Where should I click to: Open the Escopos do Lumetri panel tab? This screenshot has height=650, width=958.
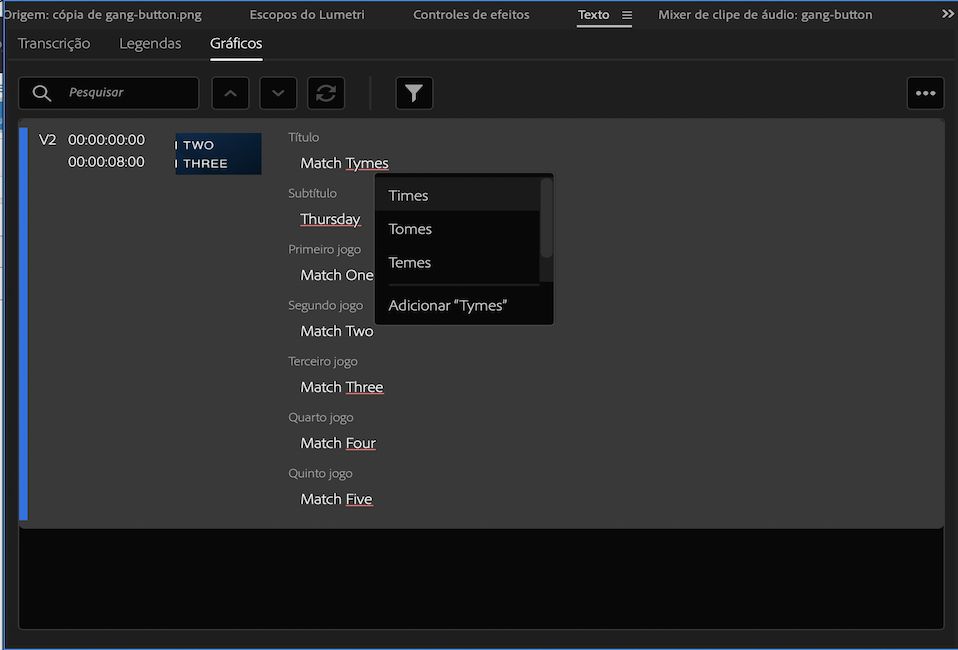pos(307,15)
